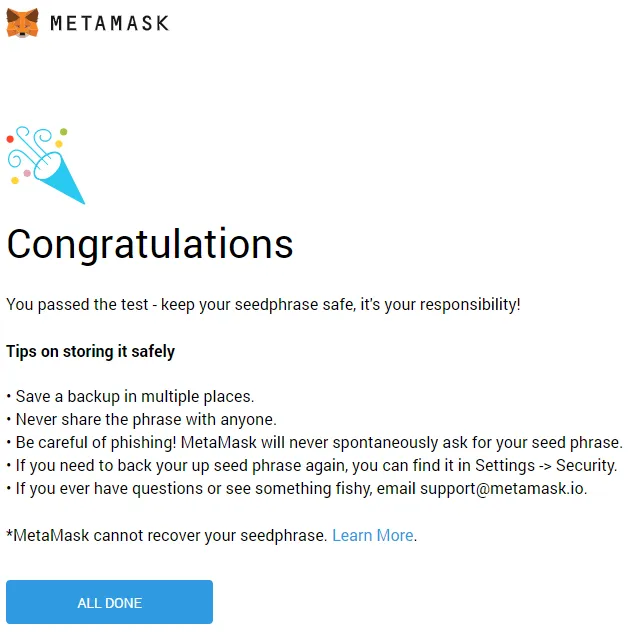Click MetaMask cannot recover your seedphrase note
Viewport: 642px width, 632px height.
click(x=166, y=535)
